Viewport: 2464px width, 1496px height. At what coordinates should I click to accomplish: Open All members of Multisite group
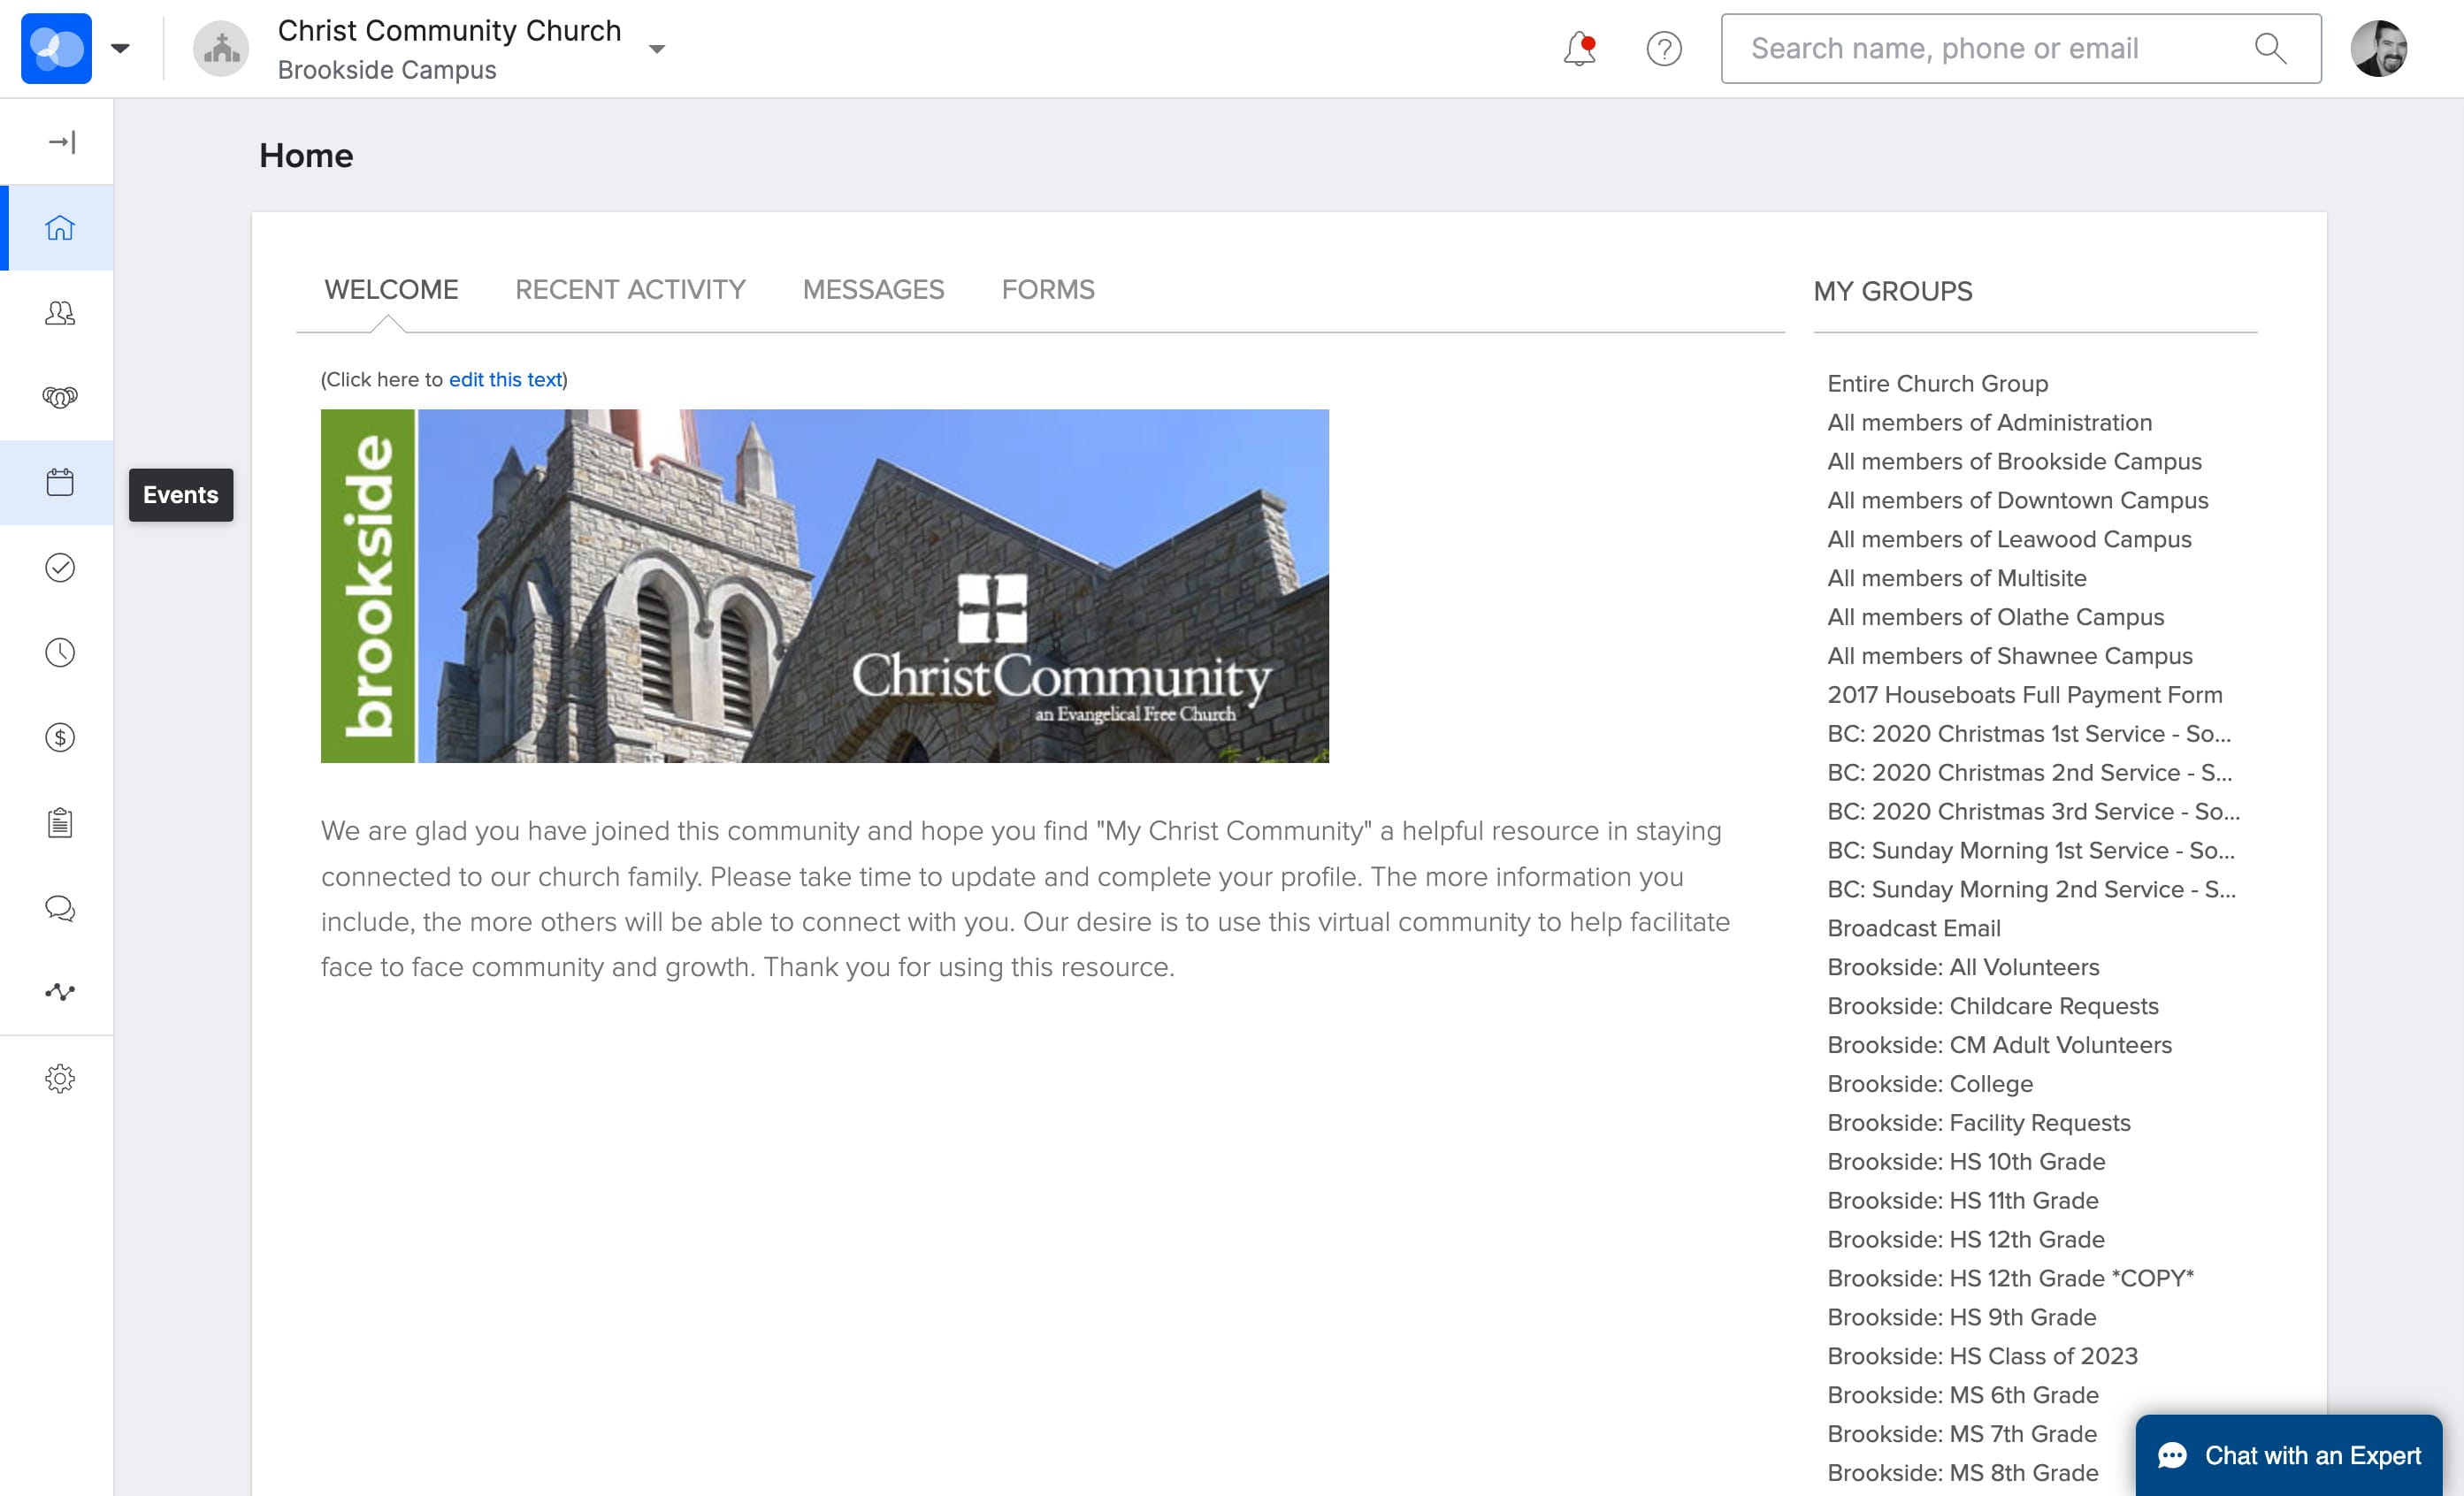coord(1957,578)
